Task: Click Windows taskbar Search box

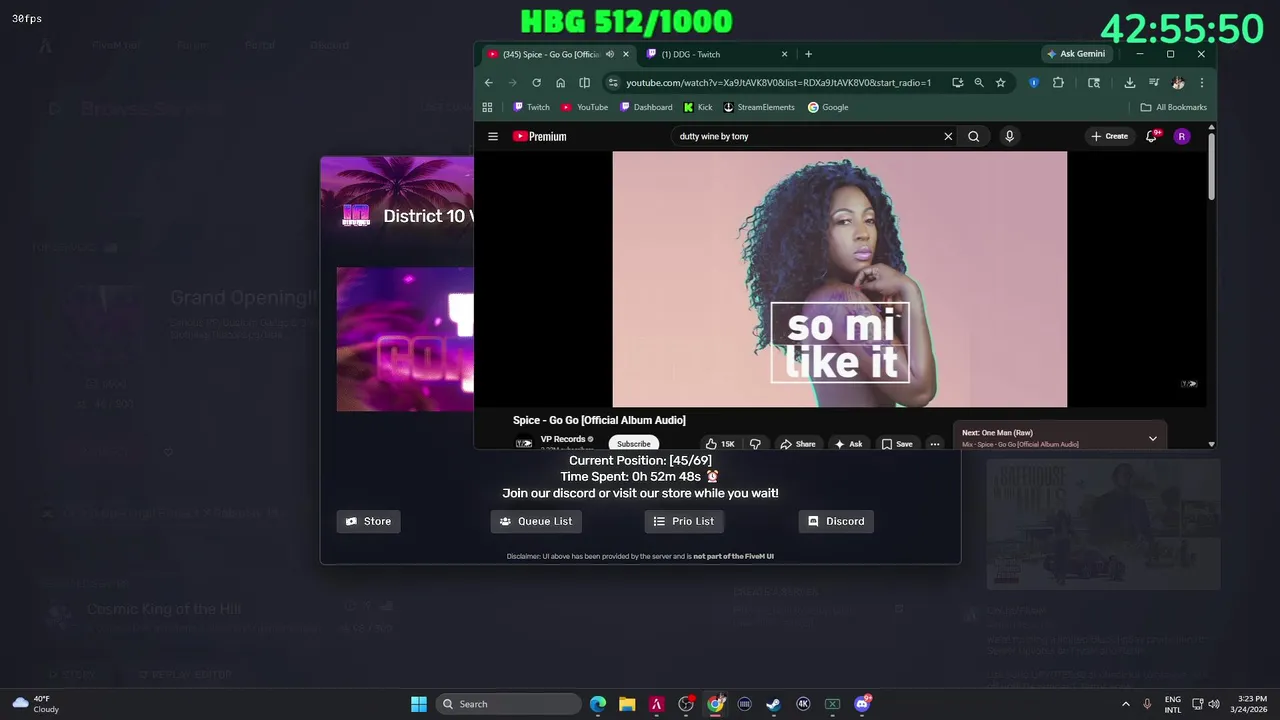Action: point(509,704)
